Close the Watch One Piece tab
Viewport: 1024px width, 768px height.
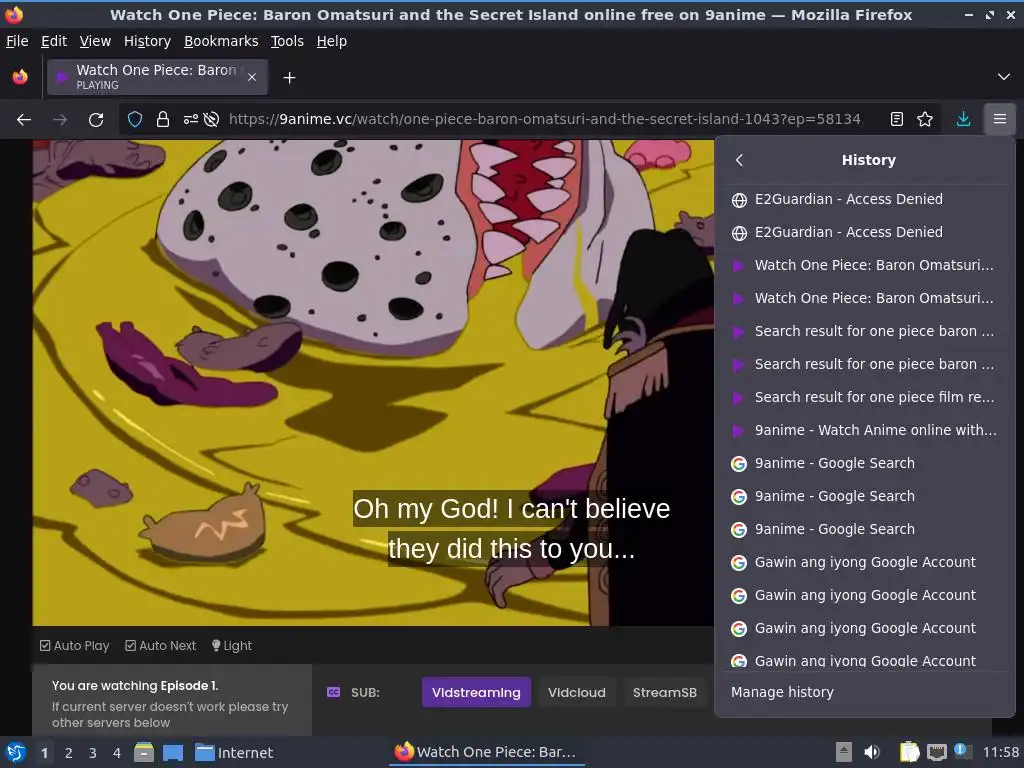point(252,77)
